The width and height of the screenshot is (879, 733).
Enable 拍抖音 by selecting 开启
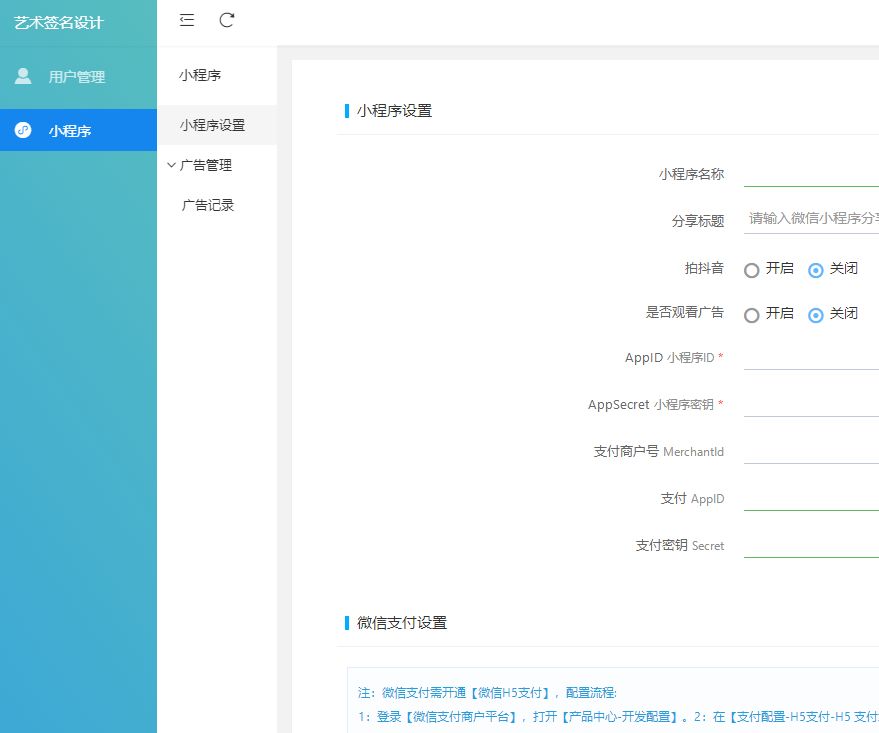click(x=752, y=270)
